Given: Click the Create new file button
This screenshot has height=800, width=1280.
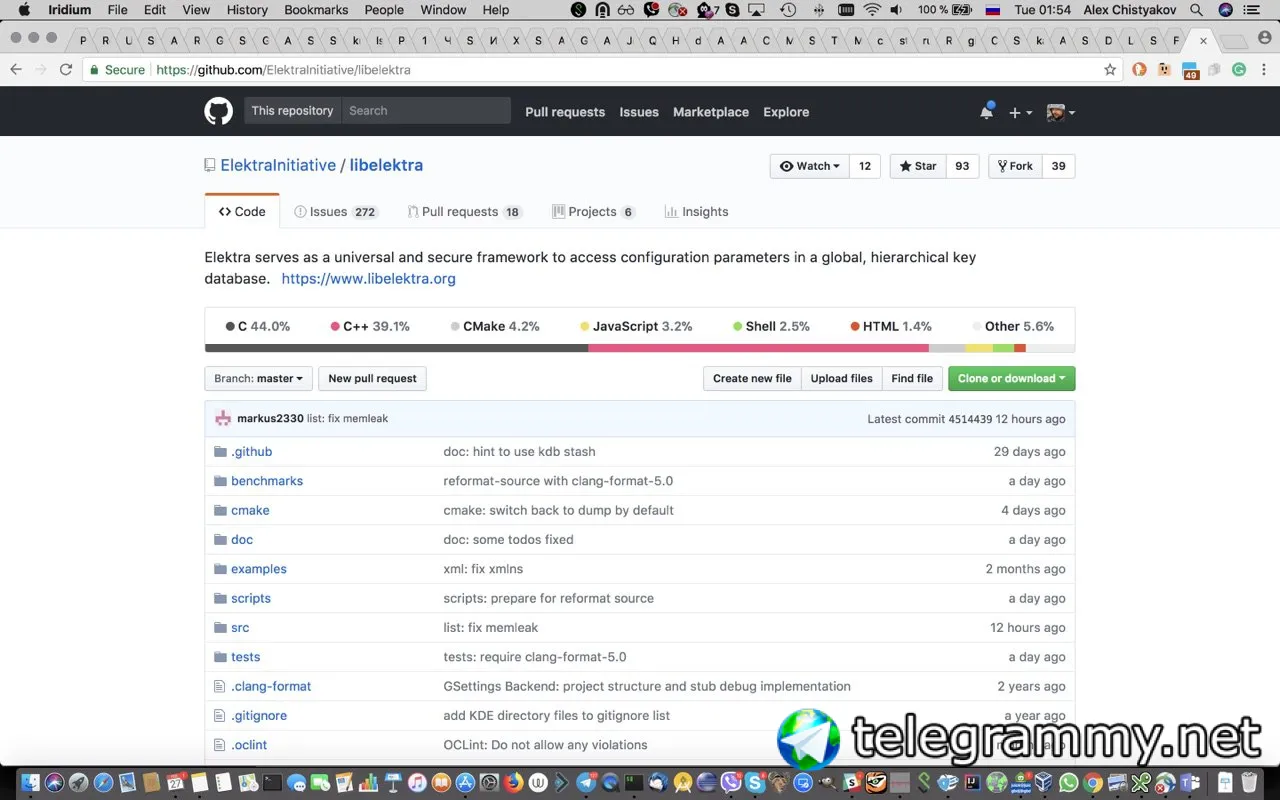Looking at the screenshot, I should click(x=752, y=379).
